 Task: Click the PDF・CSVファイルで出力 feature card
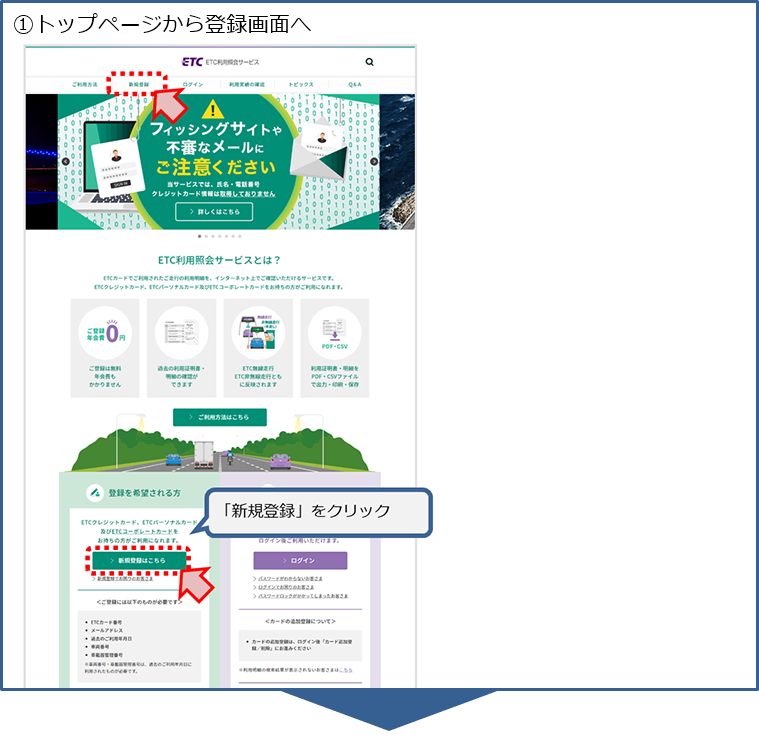pos(334,348)
